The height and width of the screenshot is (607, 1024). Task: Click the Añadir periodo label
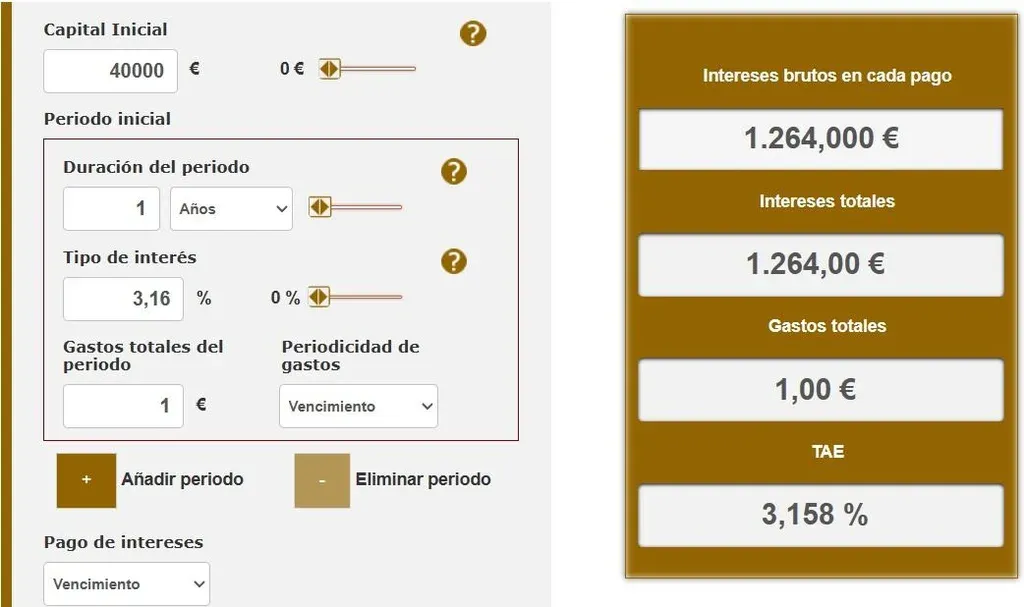pyautogui.click(x=182, y=479)
